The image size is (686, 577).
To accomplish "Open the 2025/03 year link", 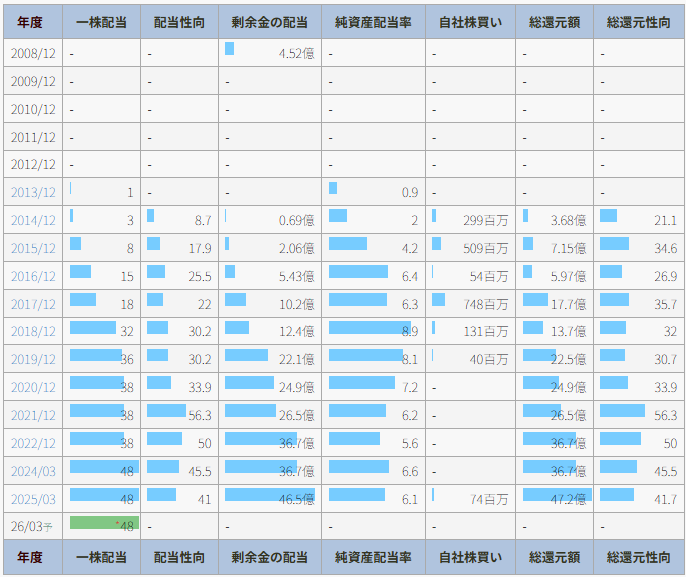I will pyautogui.click(x=33, y=499).
